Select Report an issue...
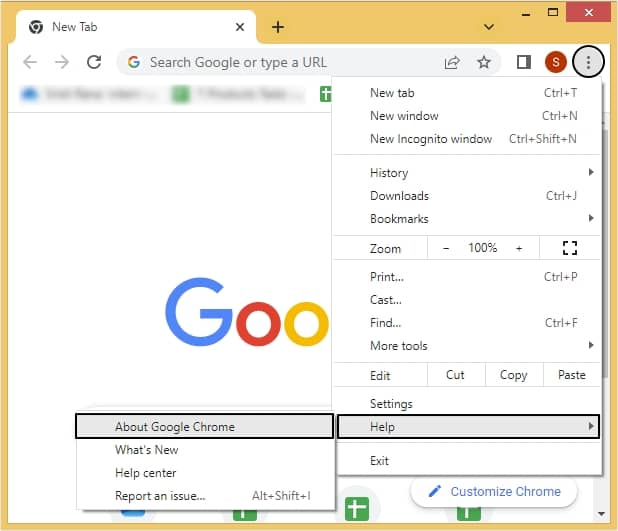Screen dimensions: 618x531 (205, 496)
